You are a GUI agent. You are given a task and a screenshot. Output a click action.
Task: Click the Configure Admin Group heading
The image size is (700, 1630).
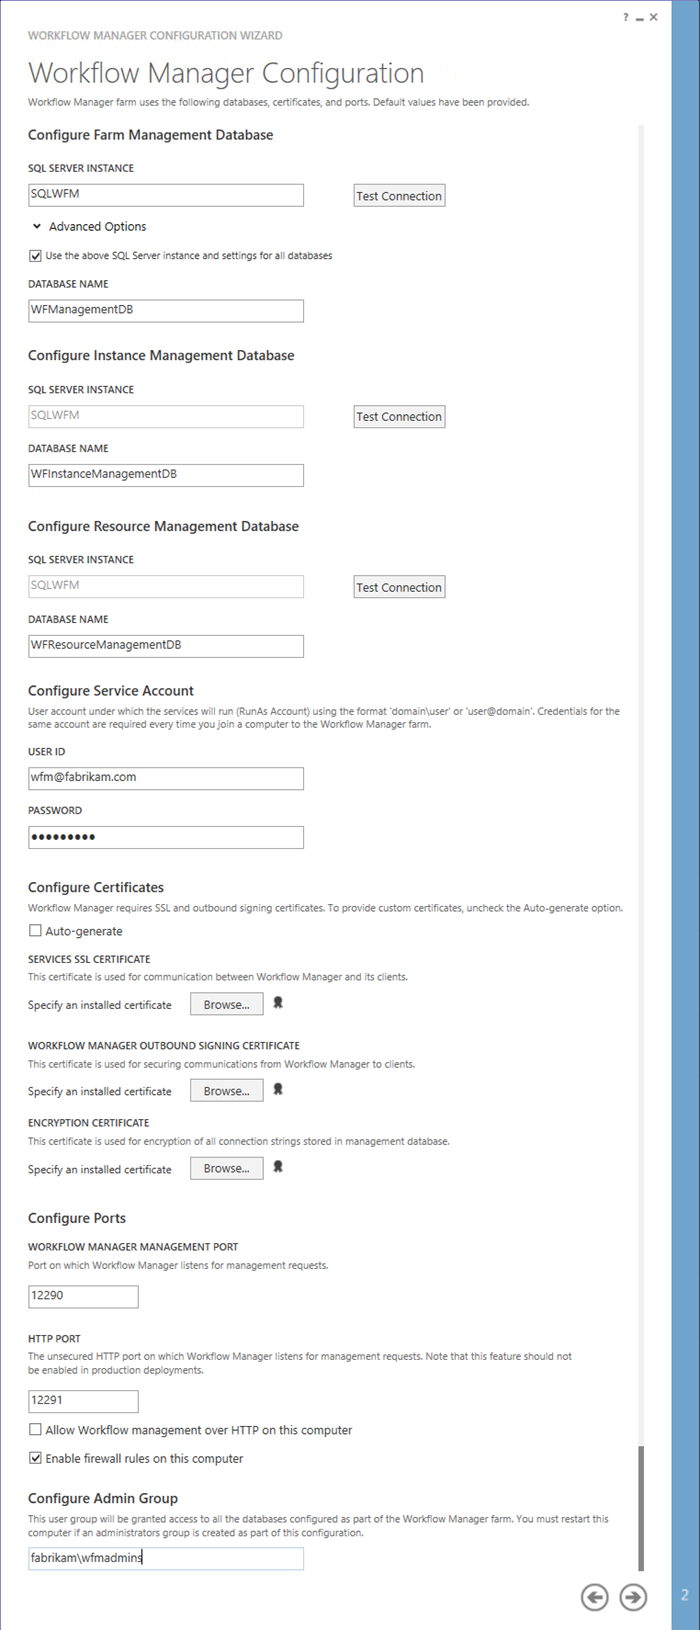click(x=103, y=1498)
